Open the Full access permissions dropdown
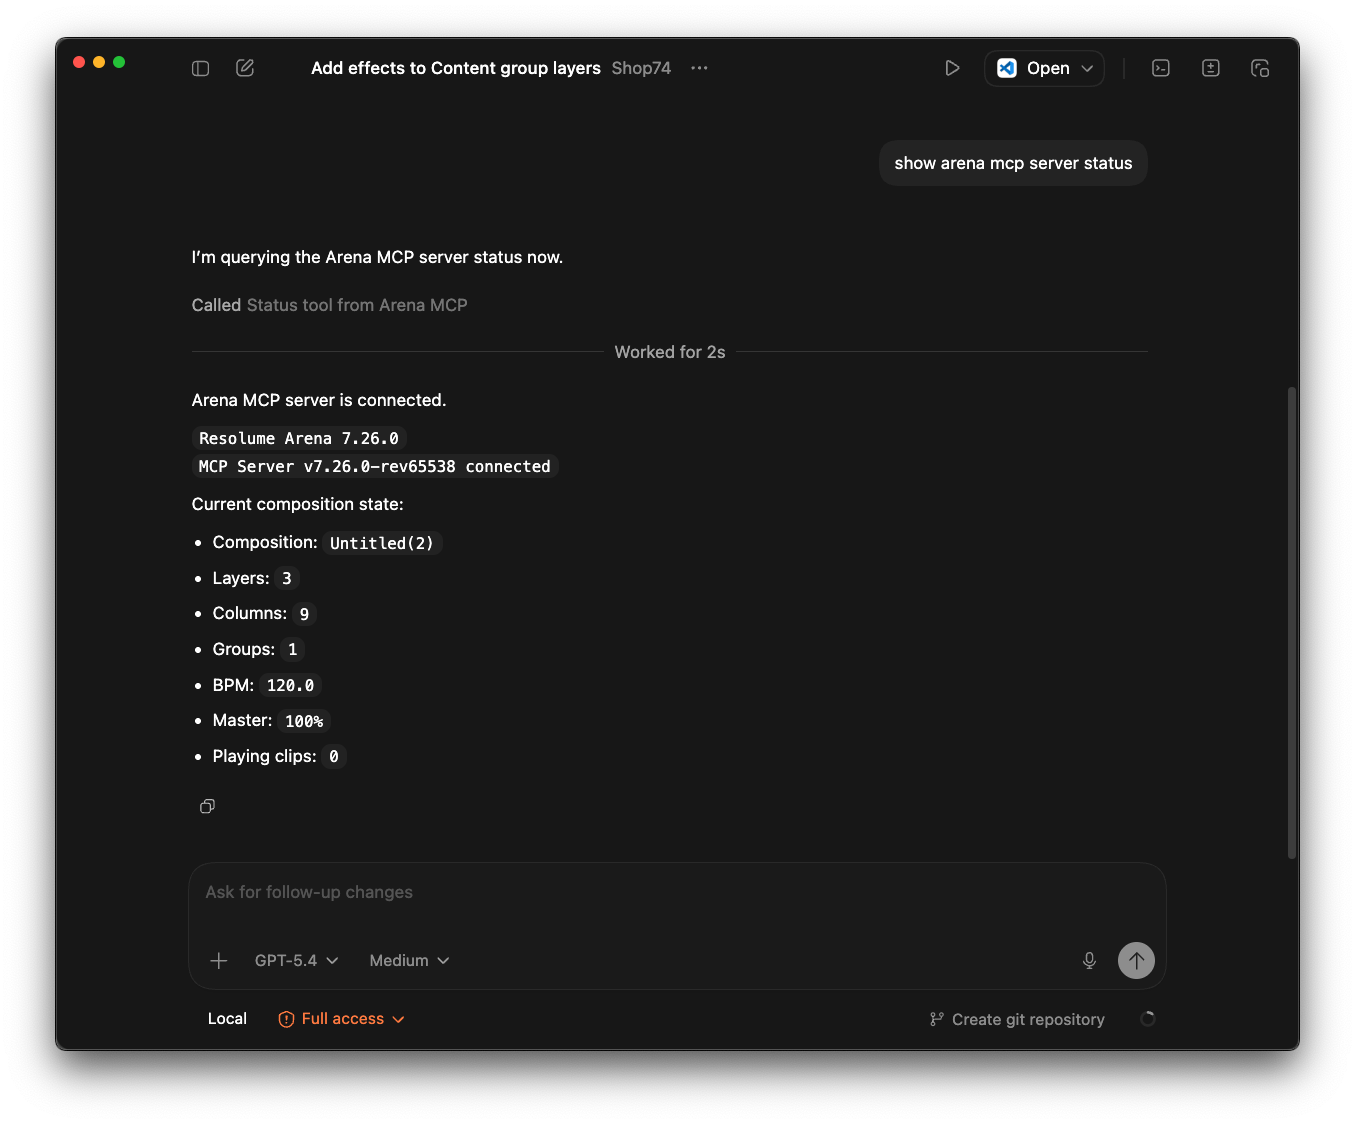Image resolution: width=1355 pixels, height=1124 pixels. (x=342, y=1019)
